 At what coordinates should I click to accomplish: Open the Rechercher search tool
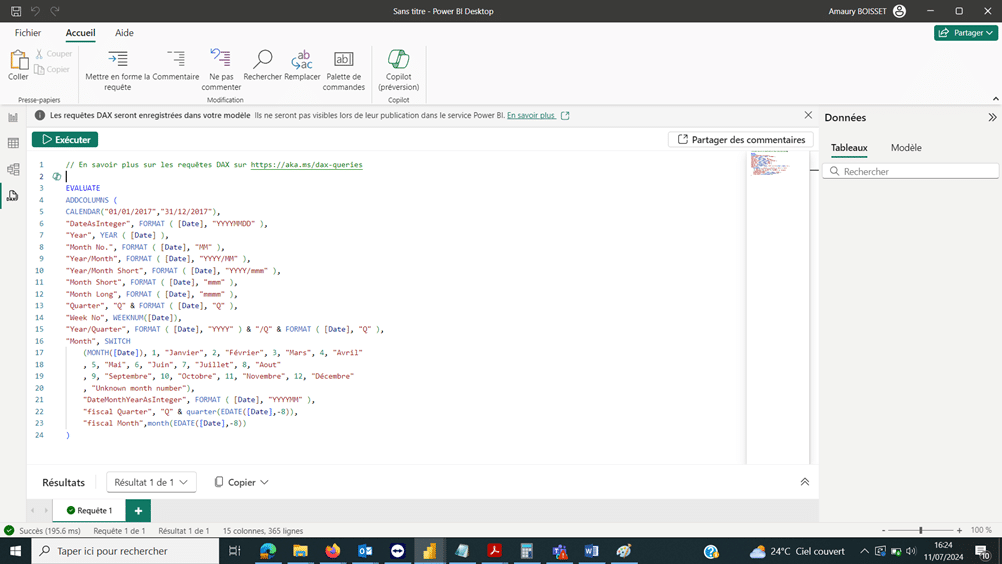[262, 59]
